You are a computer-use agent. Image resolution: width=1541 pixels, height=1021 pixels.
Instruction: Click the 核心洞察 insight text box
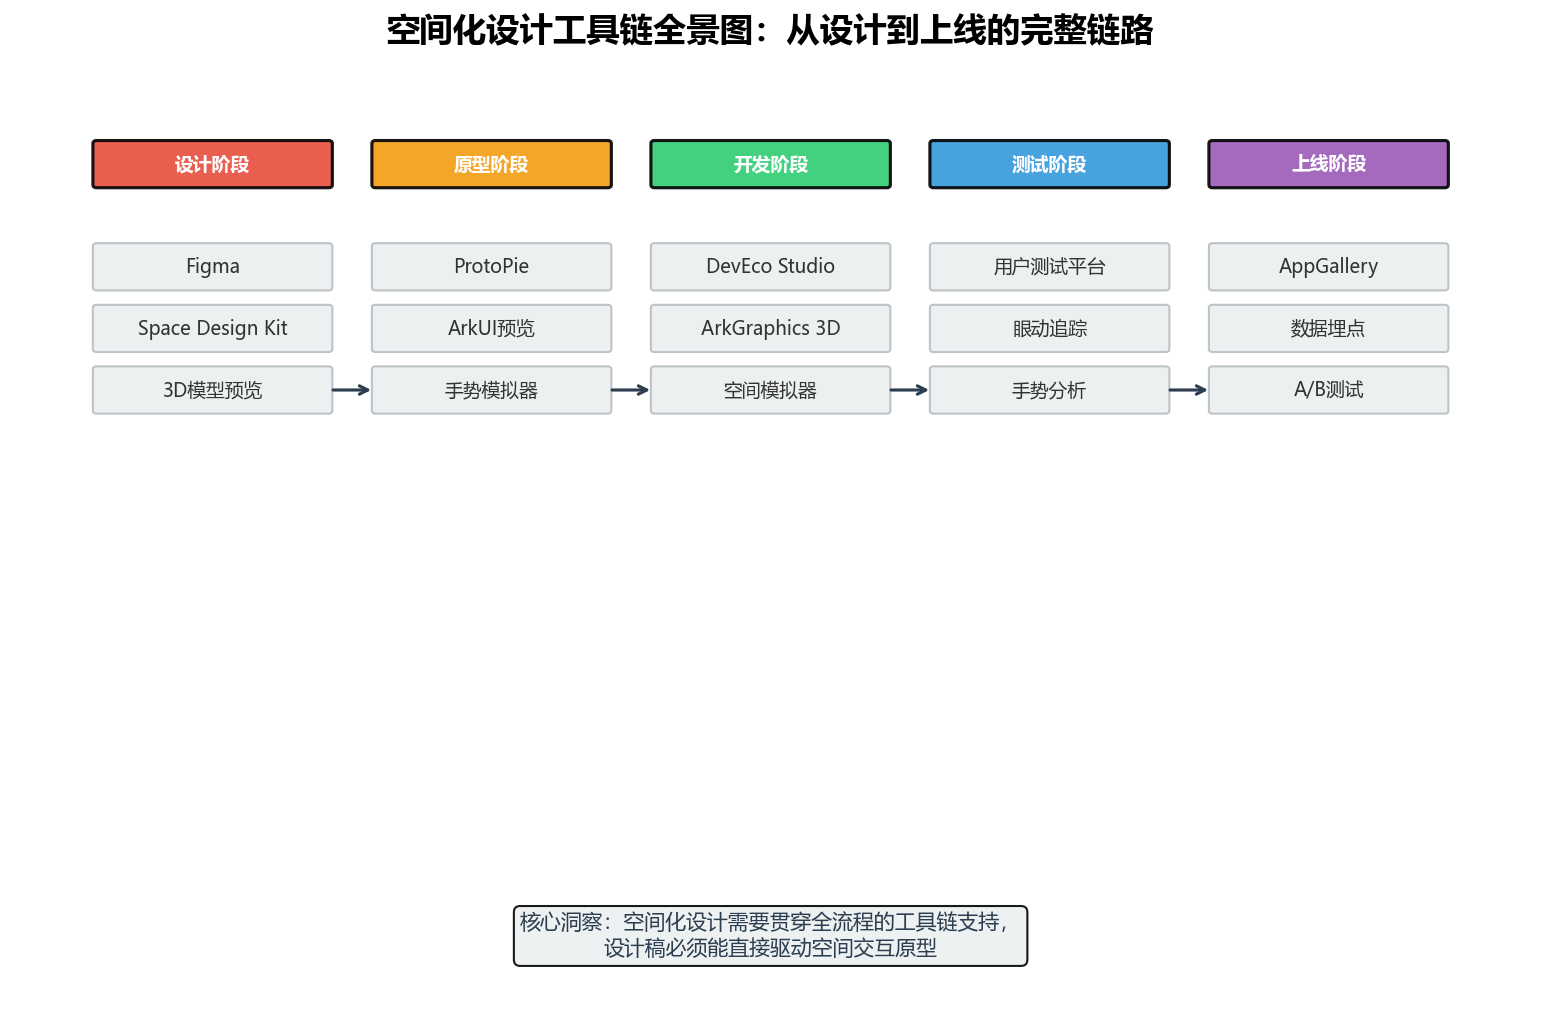(x=770, y=936)
